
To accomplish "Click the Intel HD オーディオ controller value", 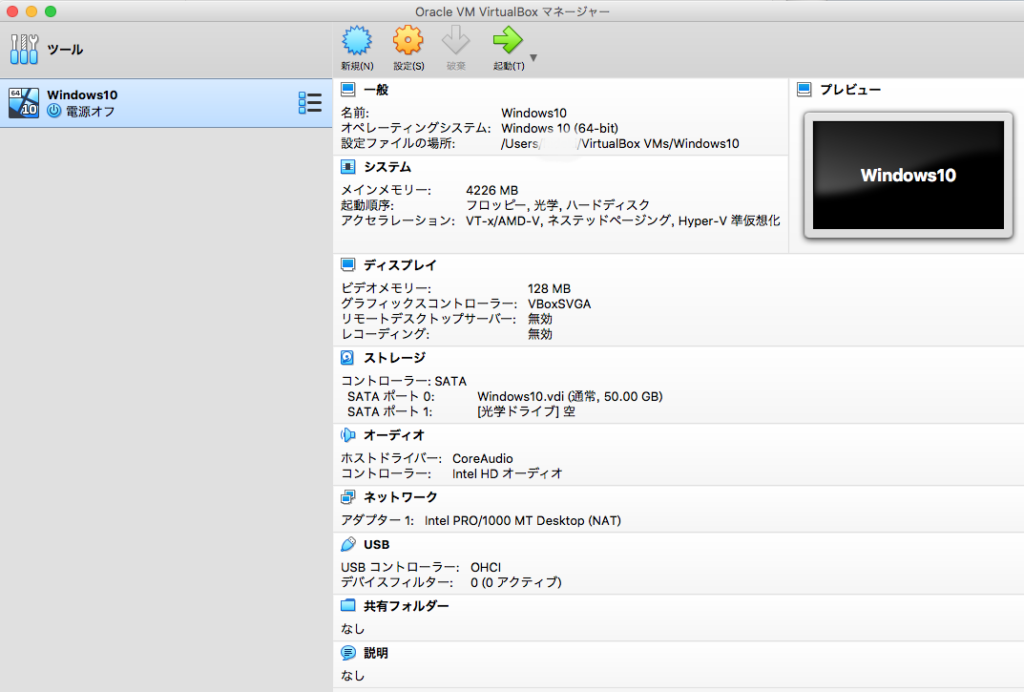I will coord(507,473).
